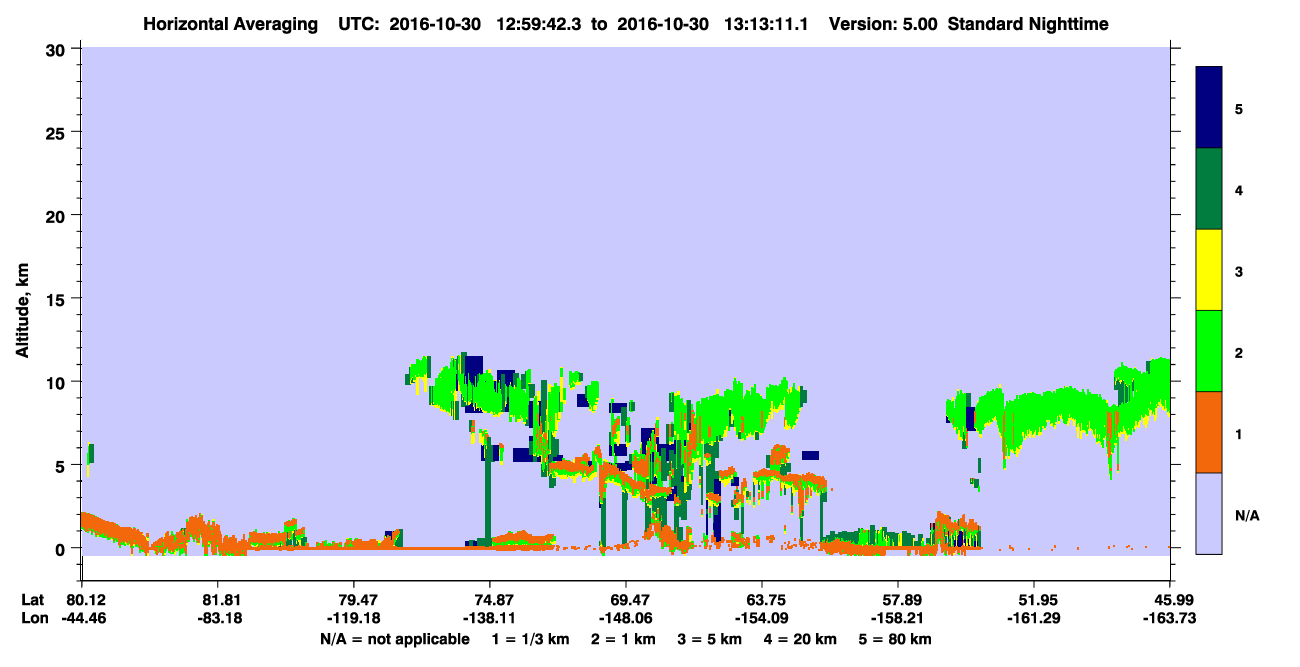Click the colorbar label '2'
The width and height of the screenshot is (1300, 667).
[1239, 351]
